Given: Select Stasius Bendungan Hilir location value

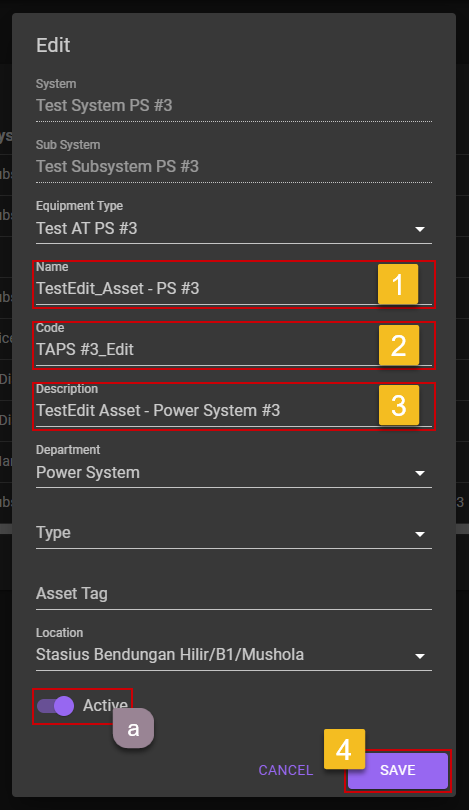Looking at the screenshot, I should pyautogui.click(x=170, y=655).
